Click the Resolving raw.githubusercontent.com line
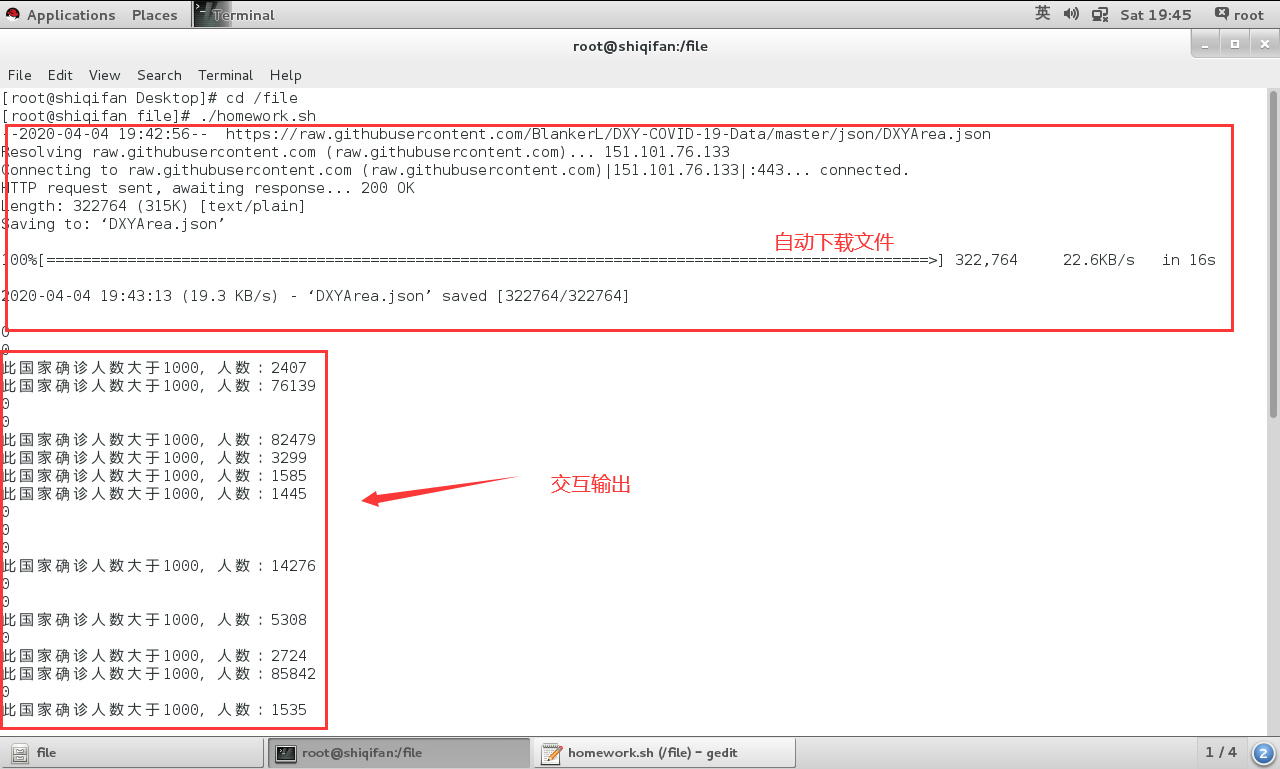The height and width of the screenshot is (769, 1280). 366,152
